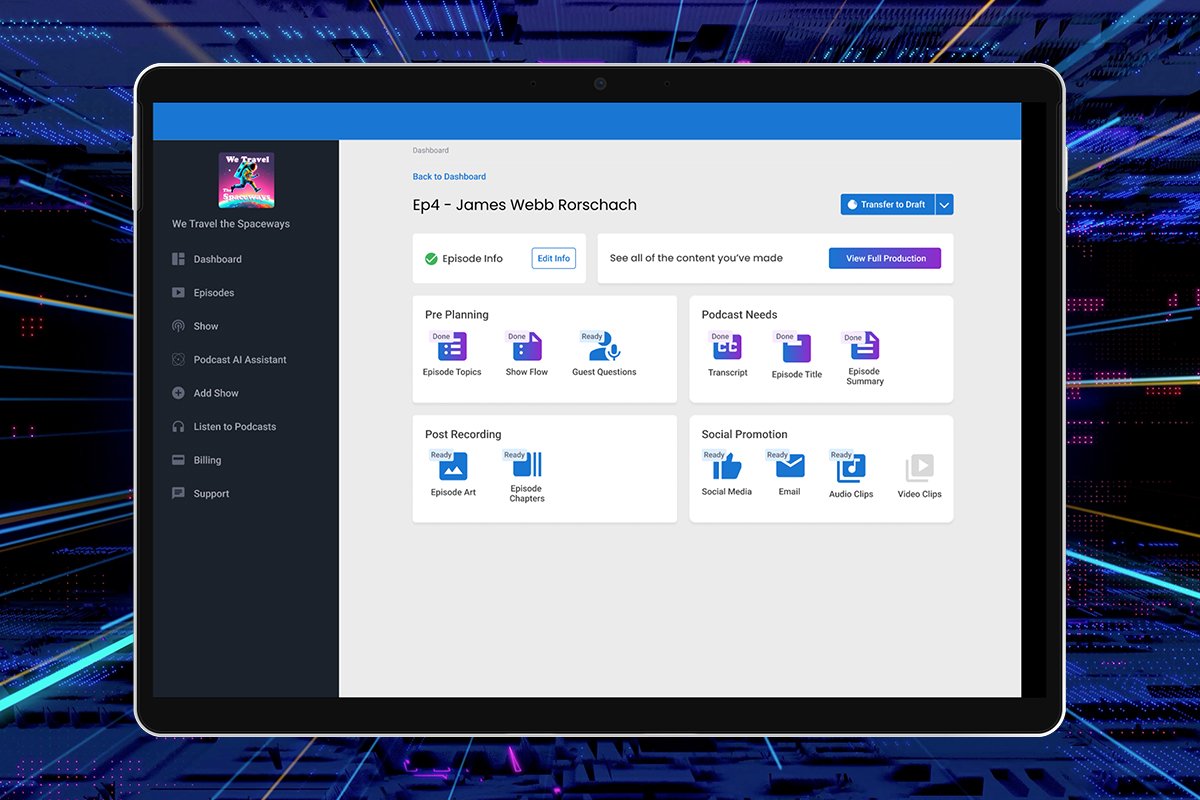Open the Guest Questions microphone icon
1200x800 pixels.
[604, 347]
